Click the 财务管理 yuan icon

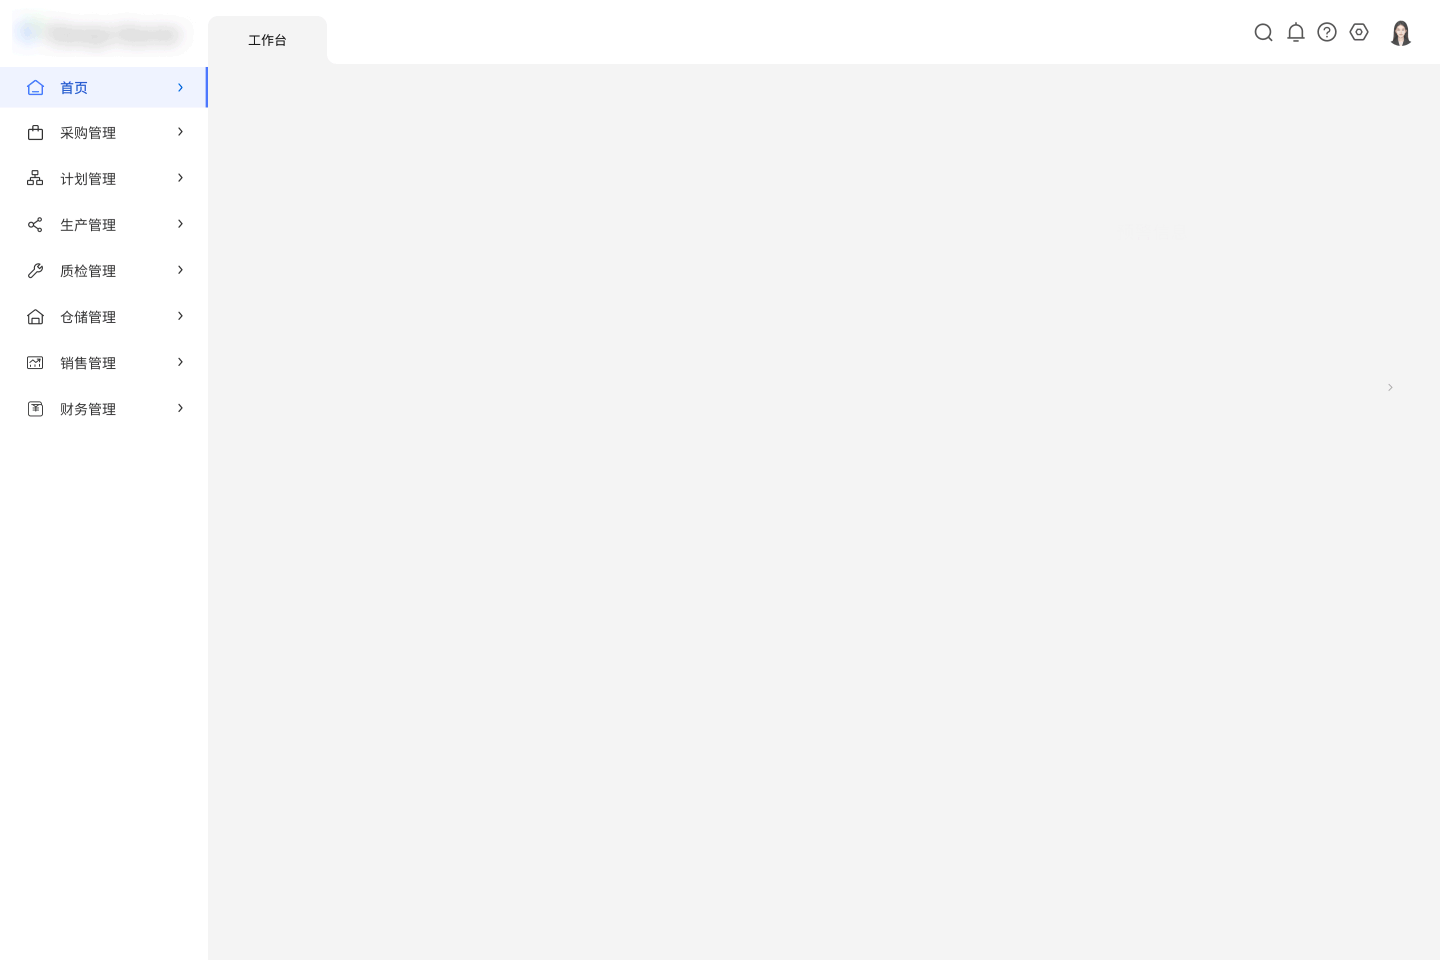pos(35,408)
